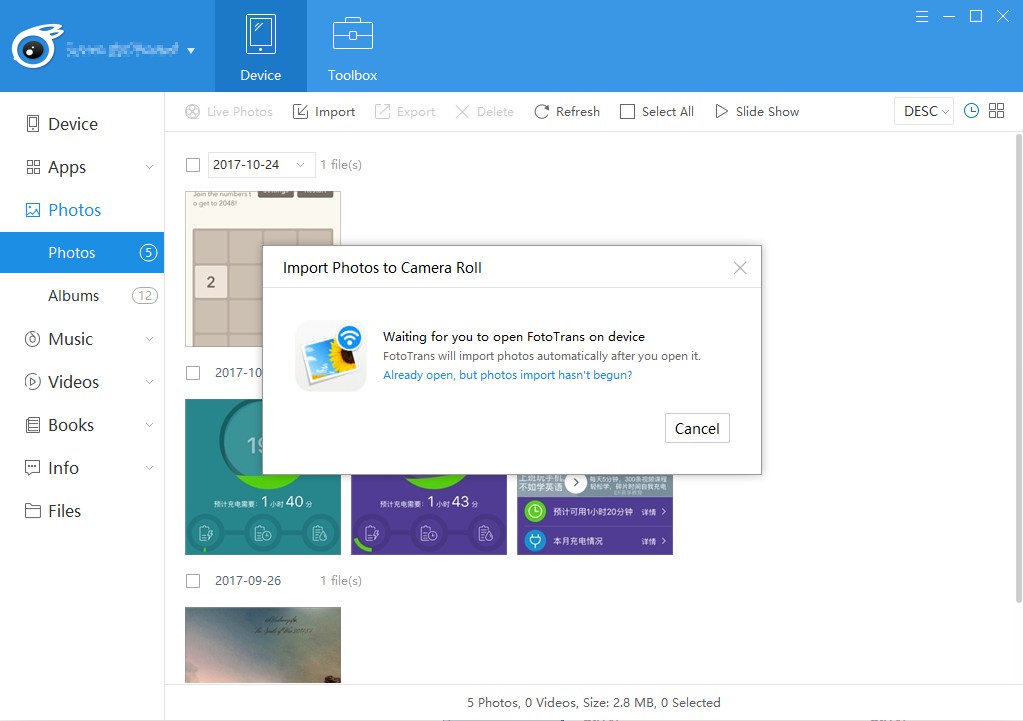This screenshot has width=1023, height=721.
Task: Click Cancel in the import dialog
Action: pyautogui.click(x=697, y=429)
